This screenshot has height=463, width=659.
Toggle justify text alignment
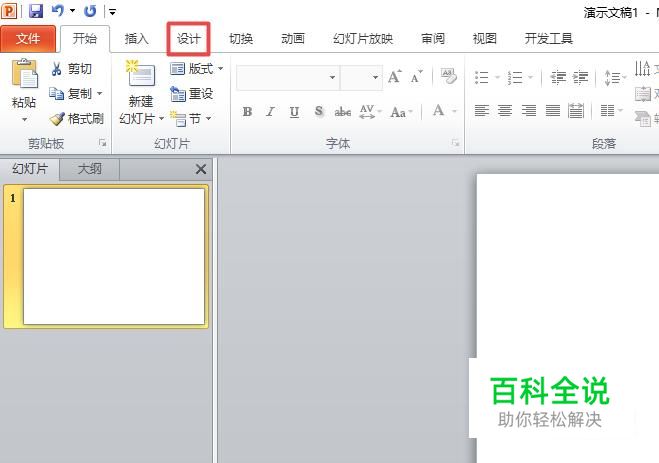point(552,111)
